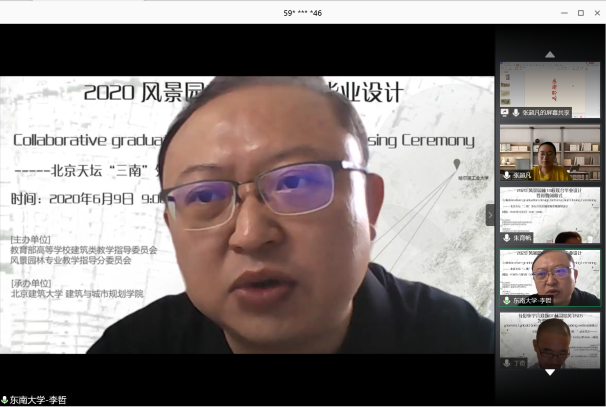Click the meeting ID title 59* *** *46
The width and height of the screenshot is (606, 407).
302,12
